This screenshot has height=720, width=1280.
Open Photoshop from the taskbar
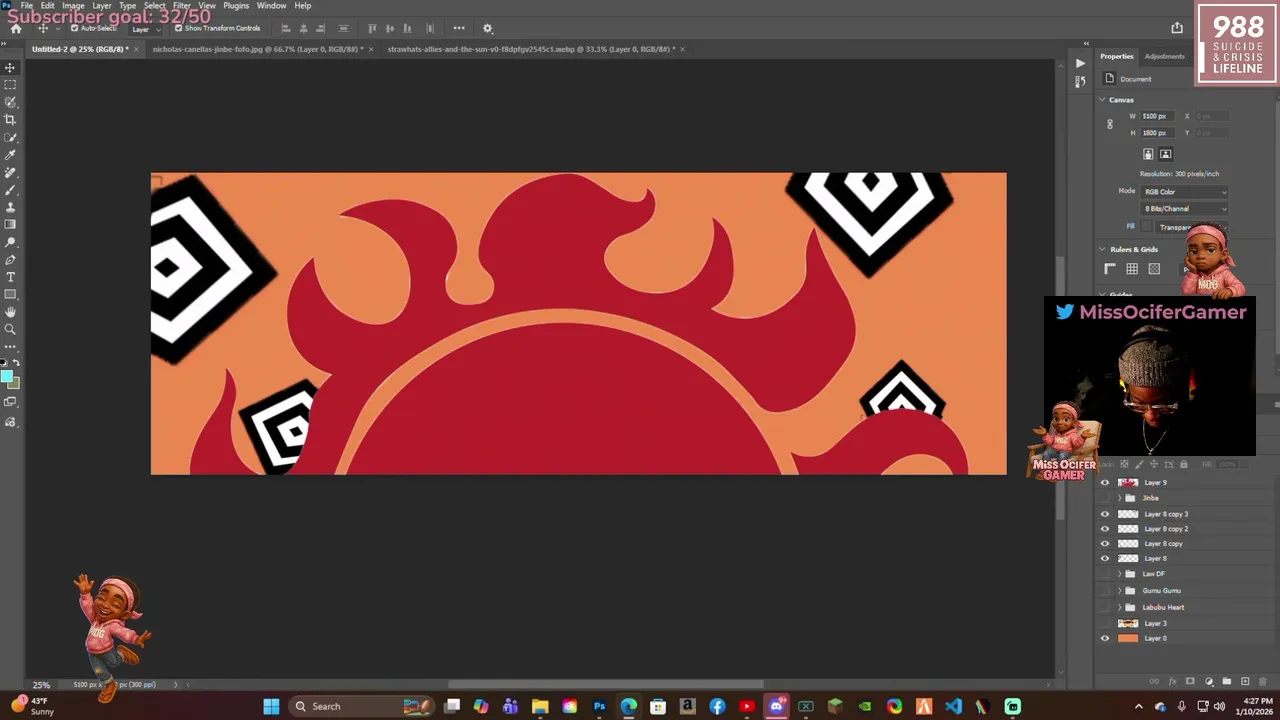(x=599, y=706)
